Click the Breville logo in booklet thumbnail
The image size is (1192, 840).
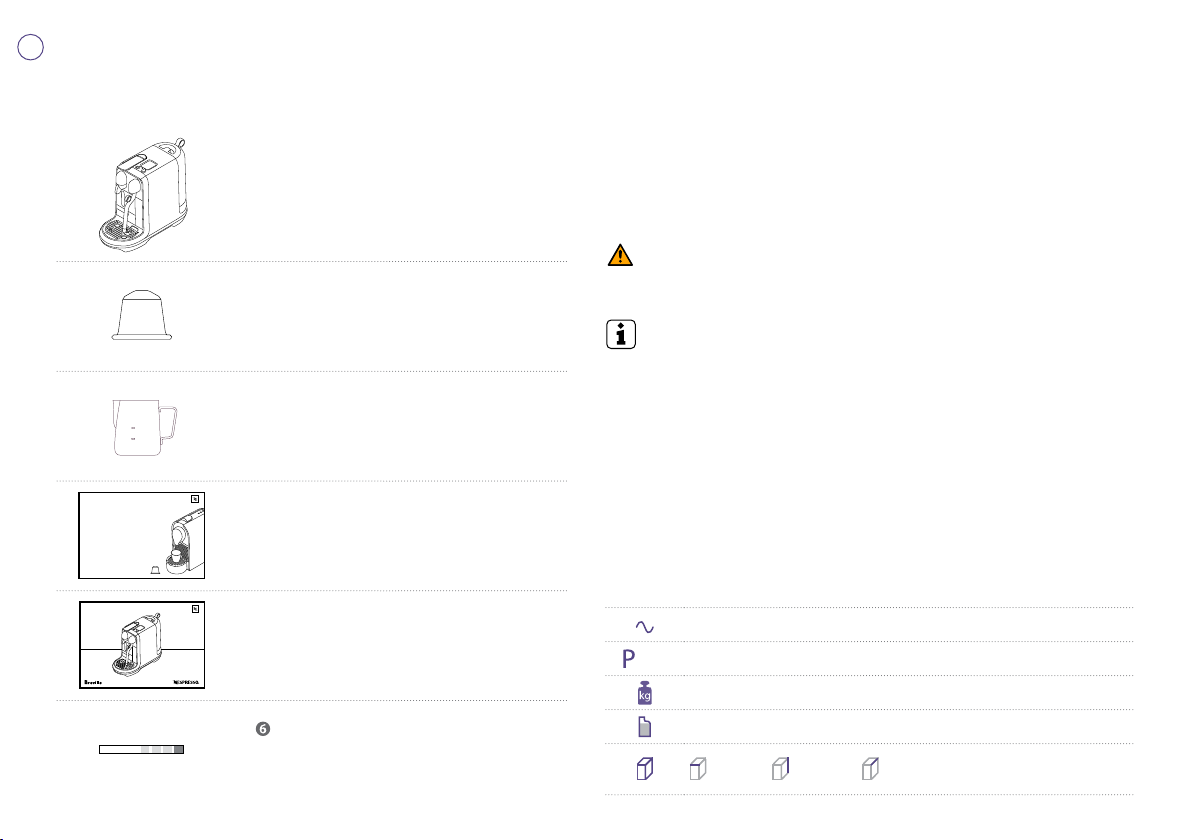click(93, 682)
